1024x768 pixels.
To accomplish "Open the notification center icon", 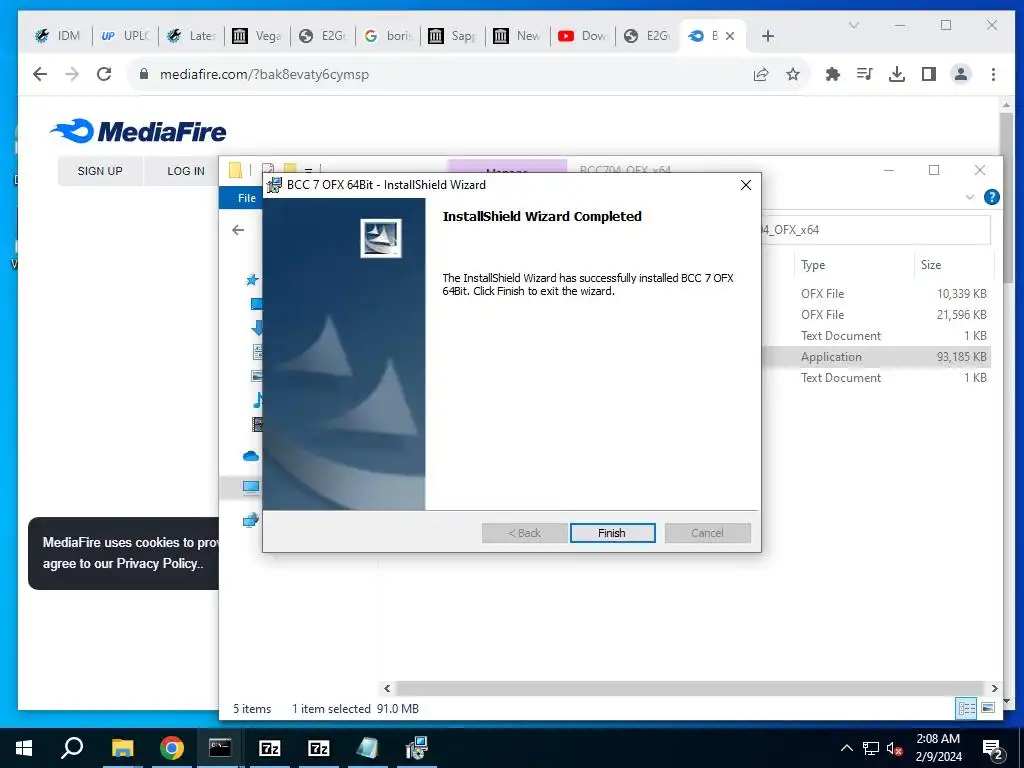I will pos(993,748).
